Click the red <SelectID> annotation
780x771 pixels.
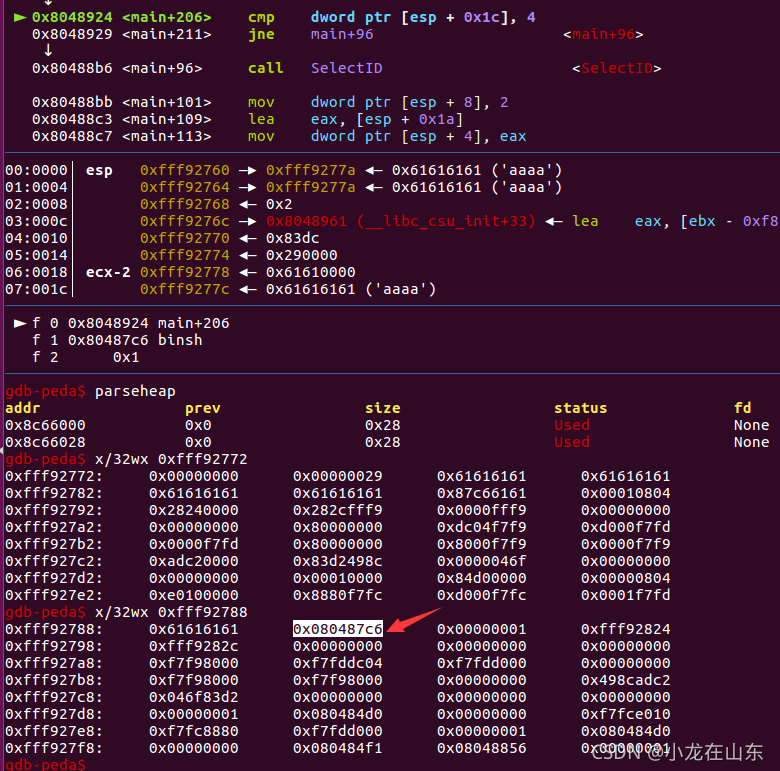pyautogui.click(x=617, y=68)
